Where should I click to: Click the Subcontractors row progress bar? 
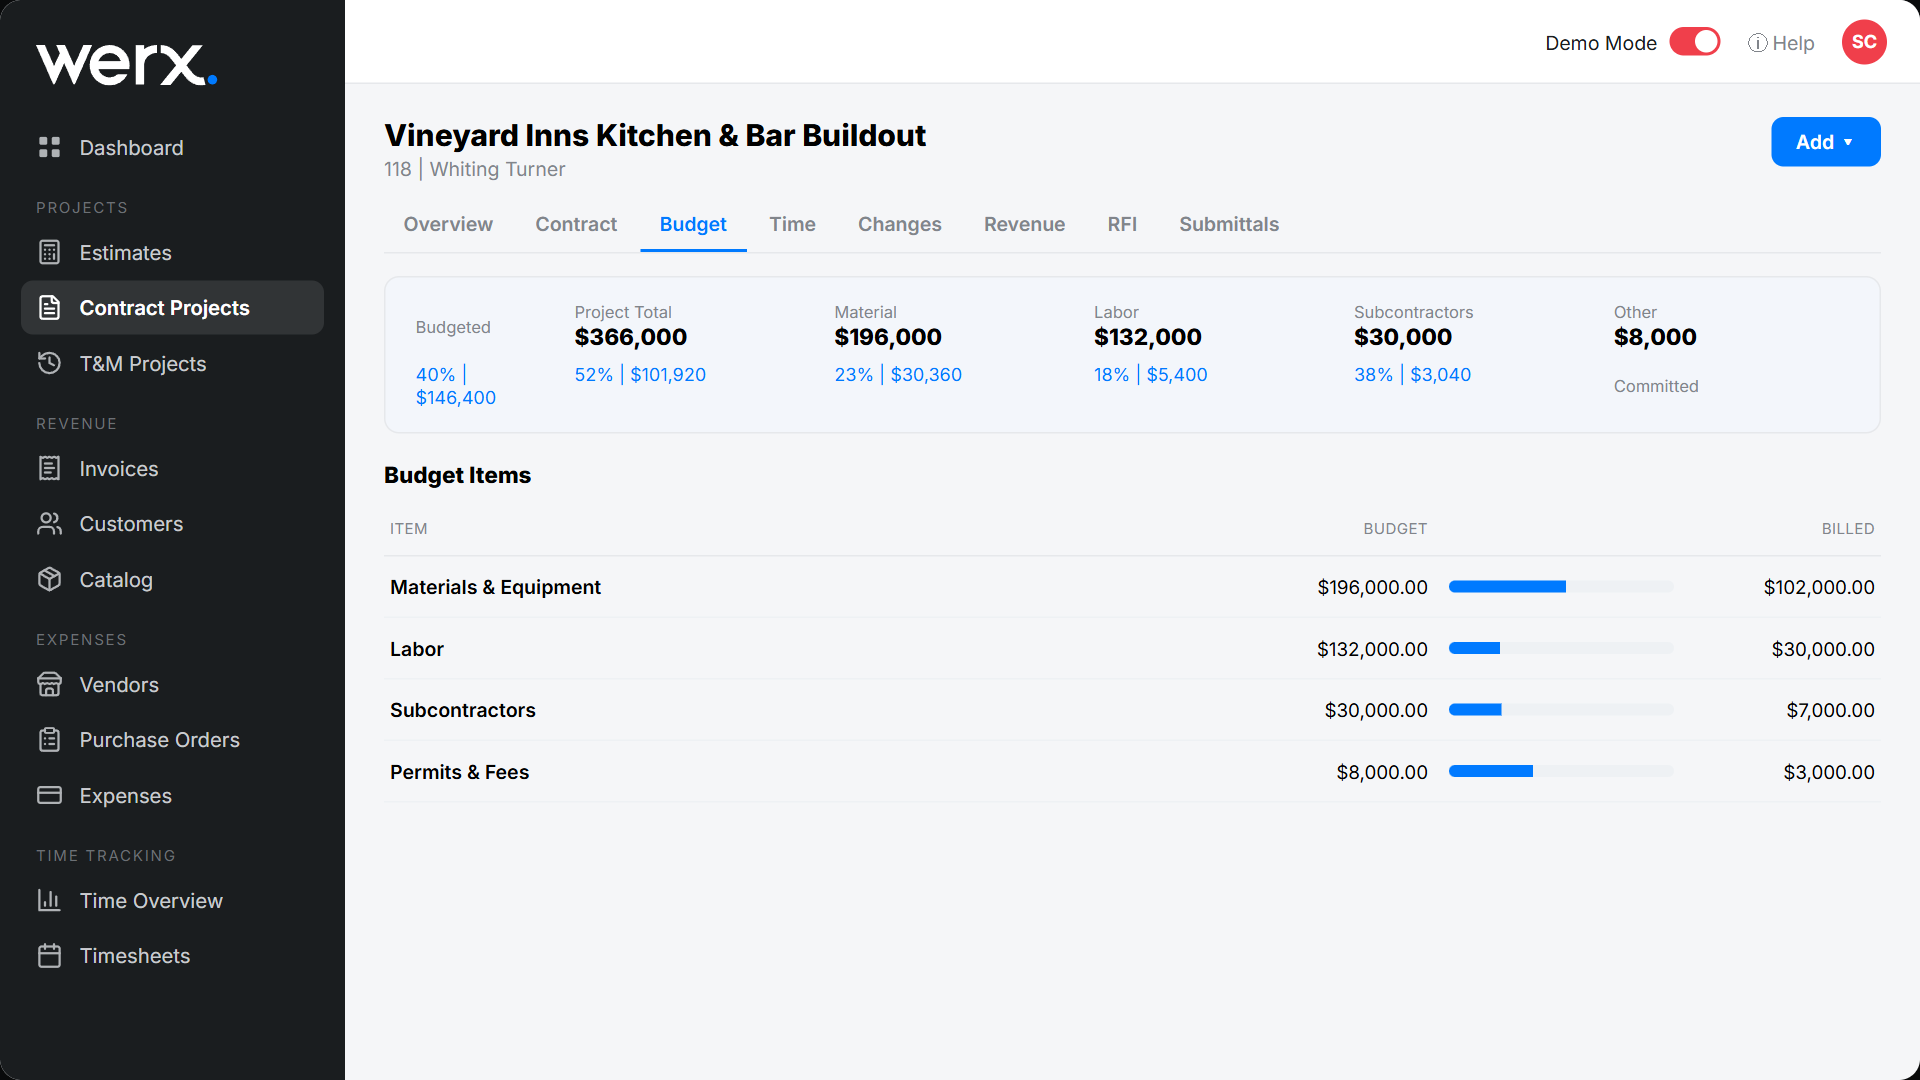(x=1561, y=710)
